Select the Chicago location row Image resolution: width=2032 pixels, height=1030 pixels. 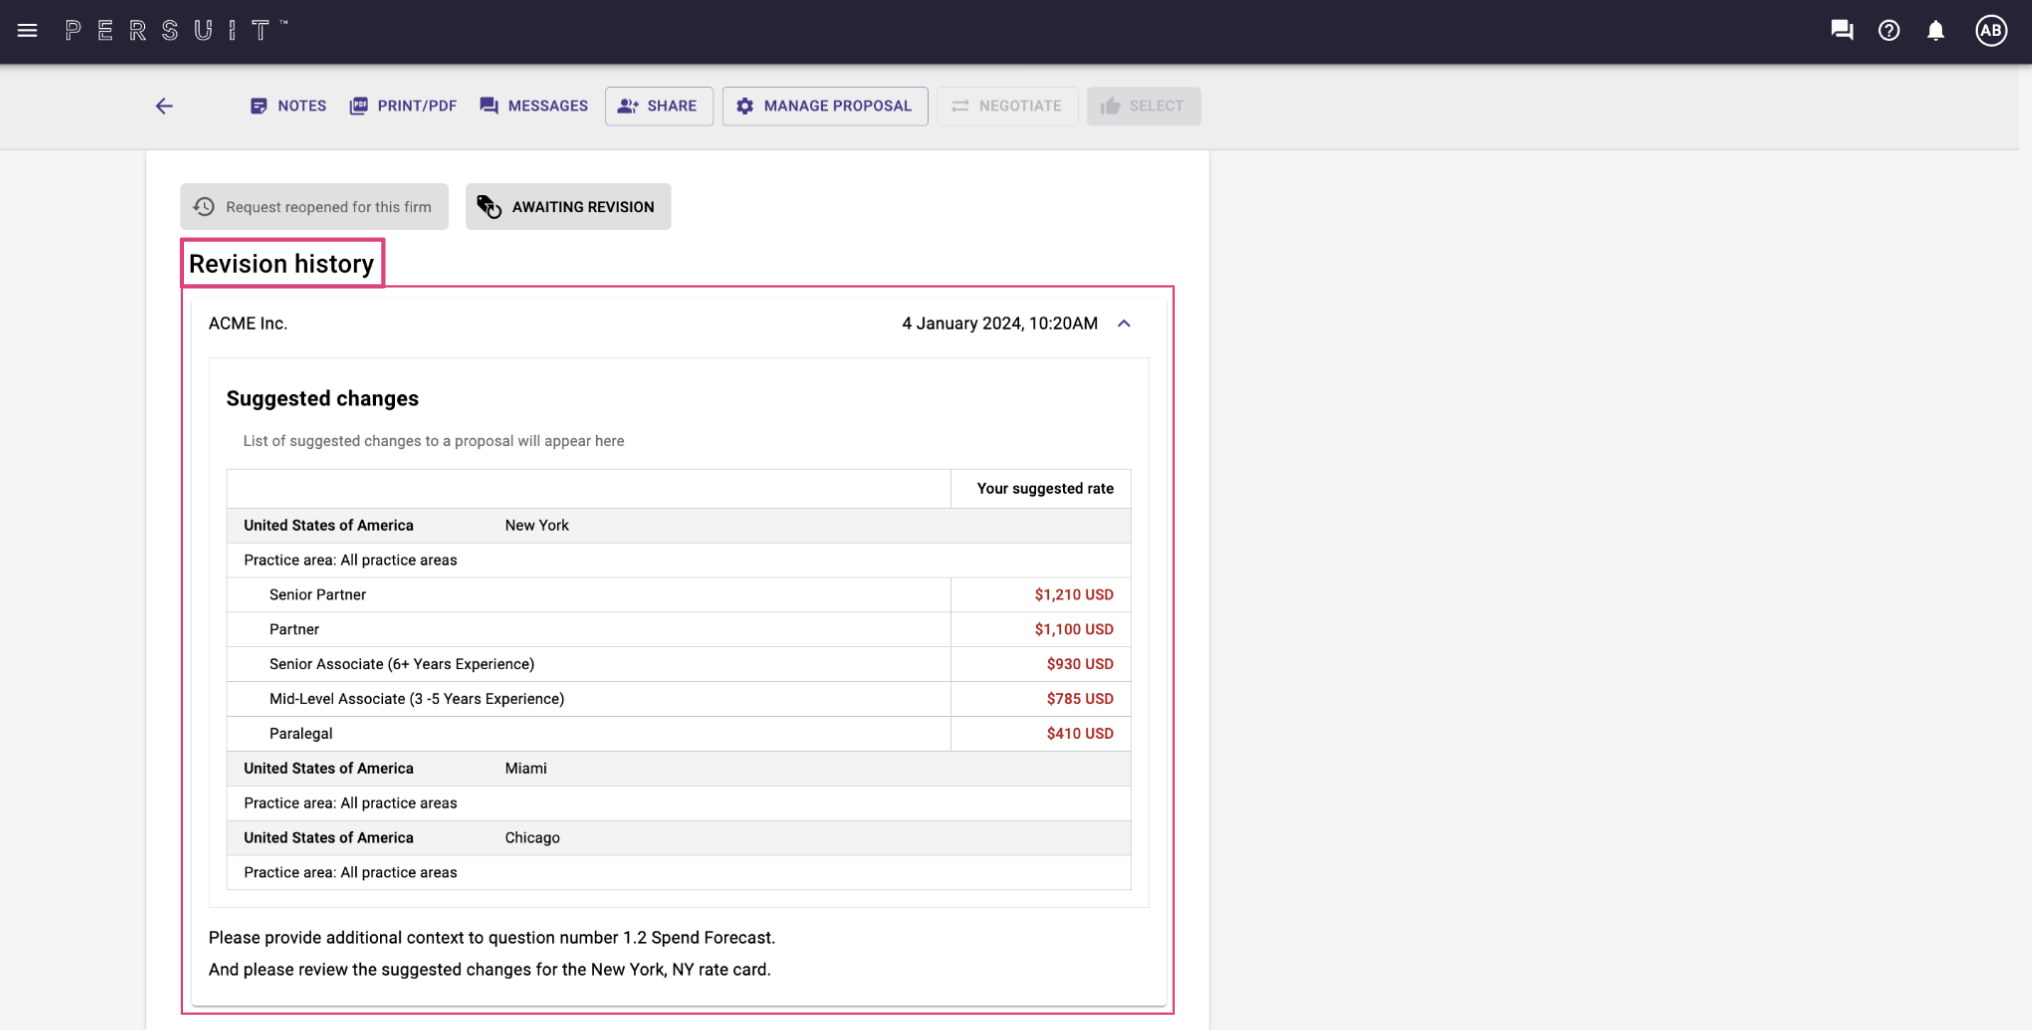[679, 838]
